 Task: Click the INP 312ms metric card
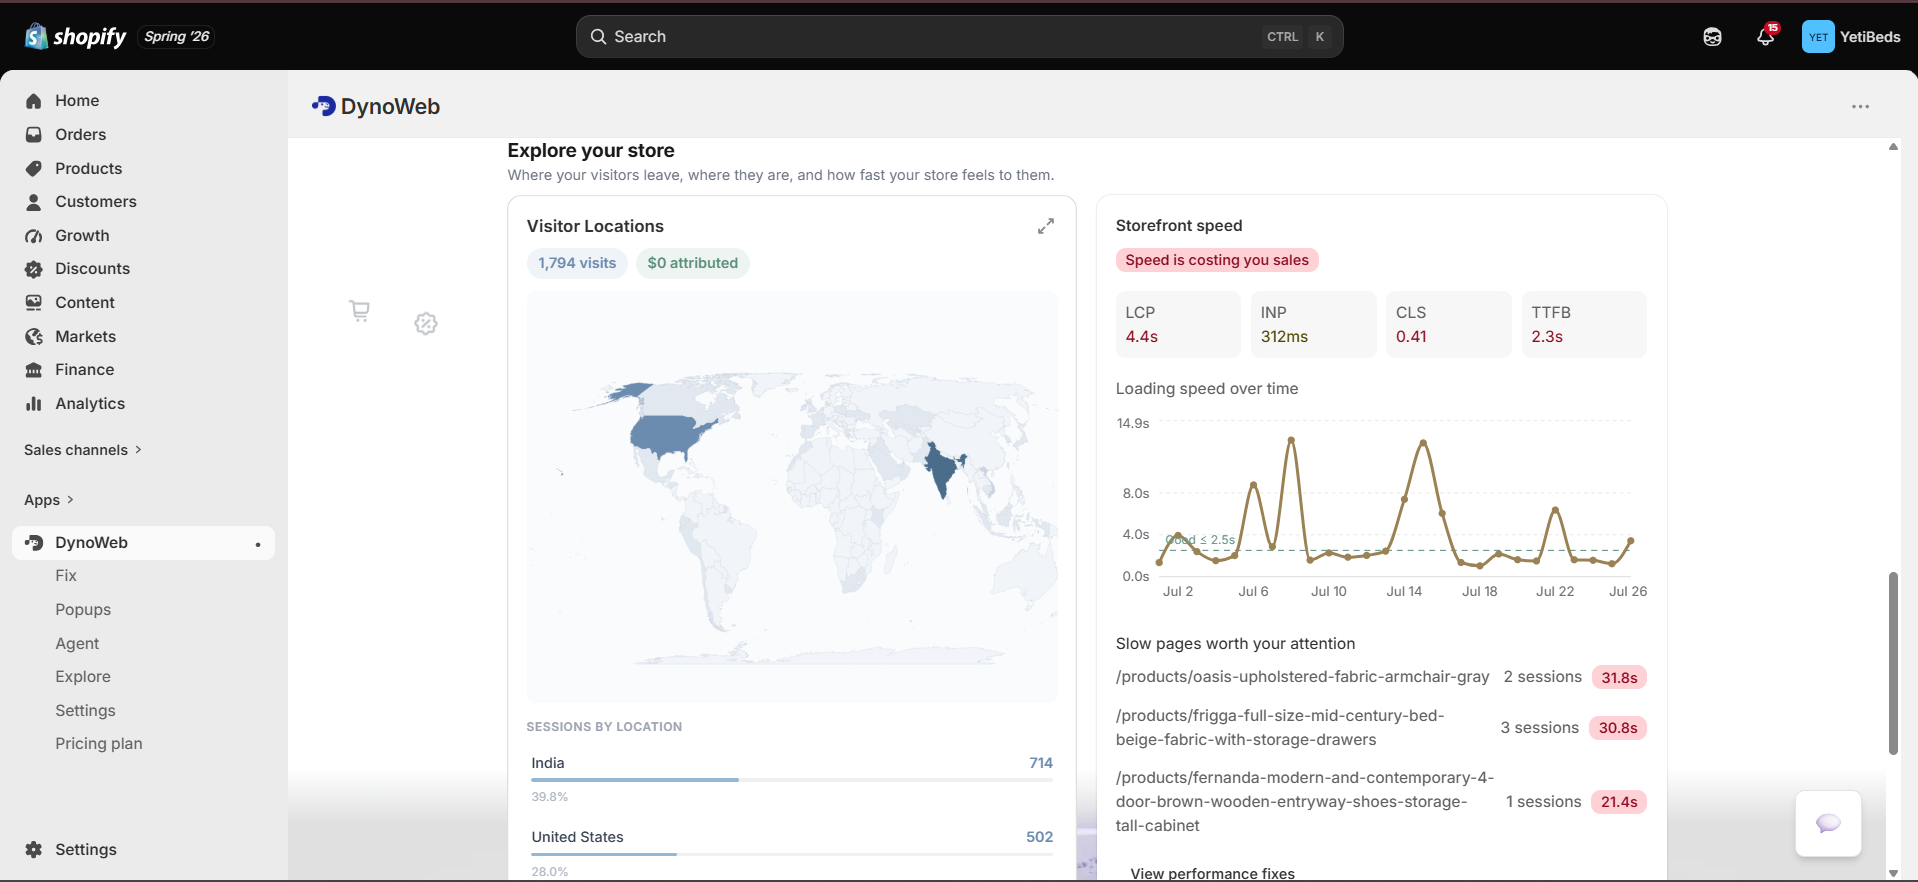pos(1313,324)
